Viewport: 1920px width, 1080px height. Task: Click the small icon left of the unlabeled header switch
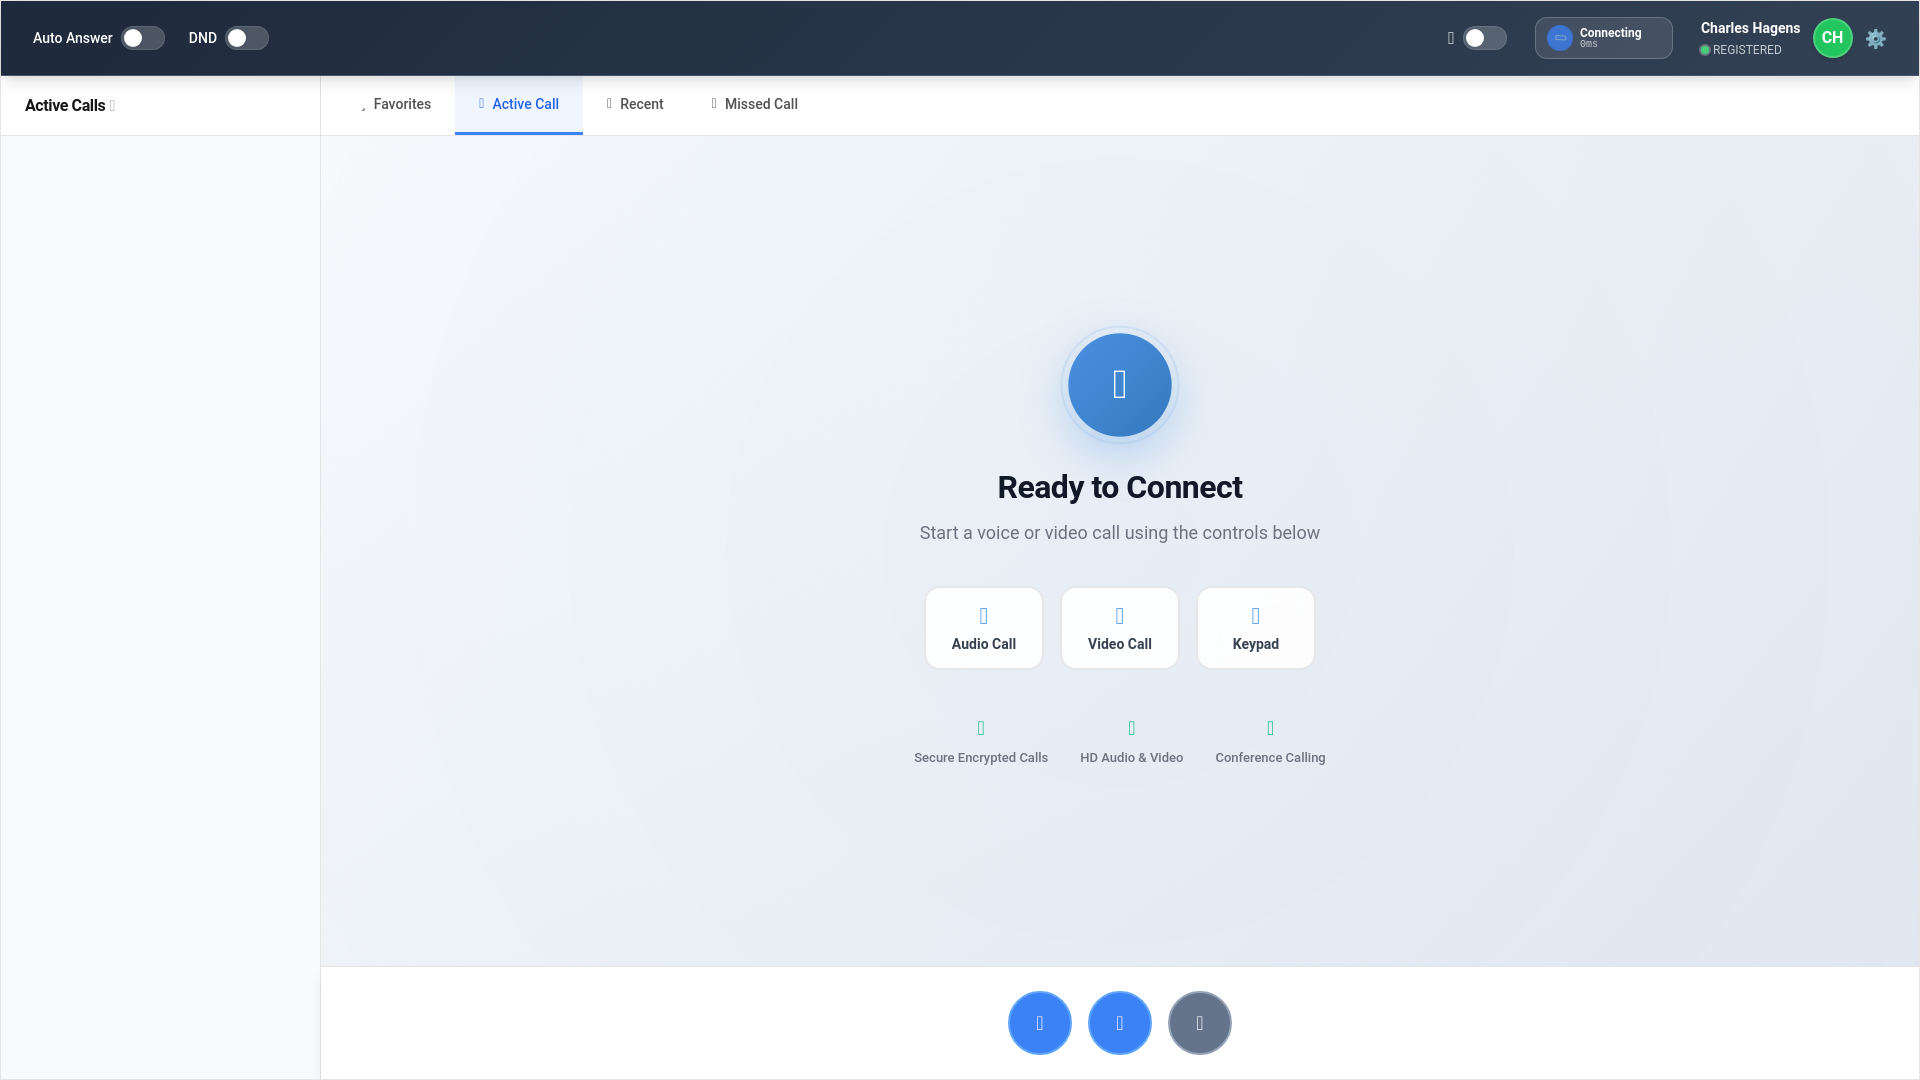(1451, 38)
